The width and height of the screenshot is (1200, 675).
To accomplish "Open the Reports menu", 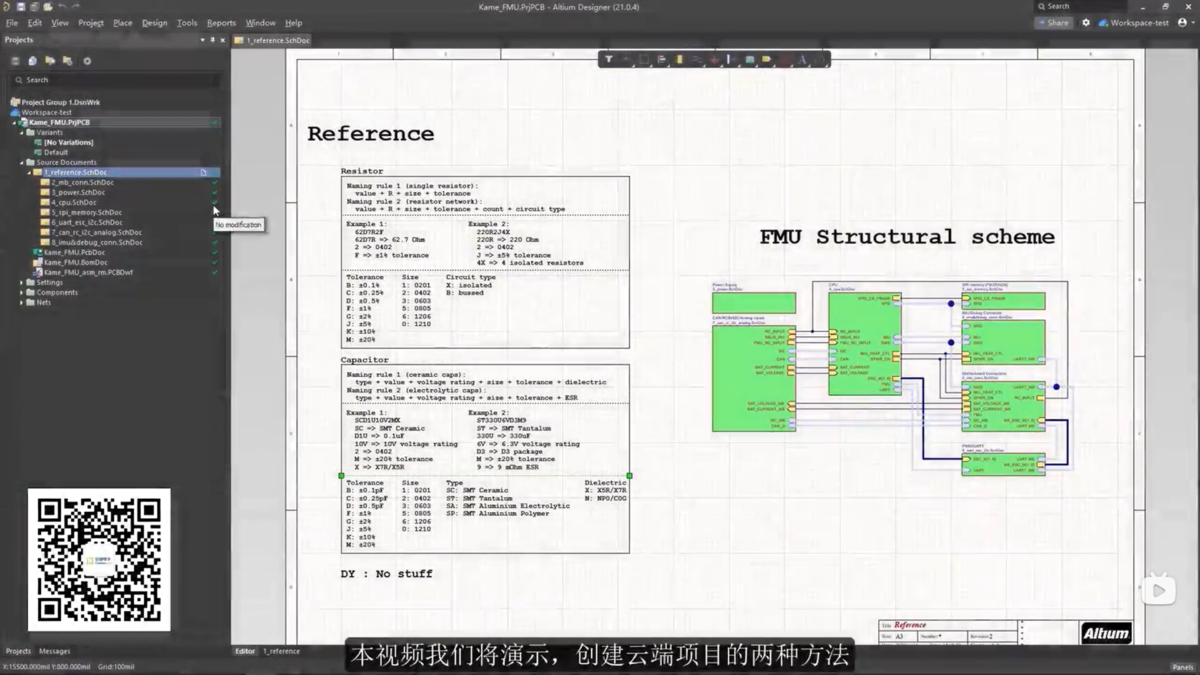I will coord(221,22).
